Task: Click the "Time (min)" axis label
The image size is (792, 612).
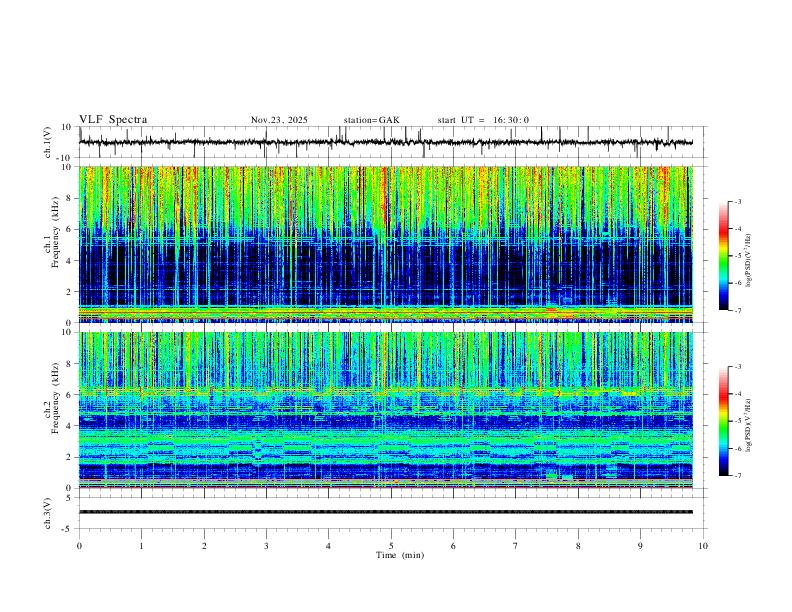Action: tap(400, 555)
